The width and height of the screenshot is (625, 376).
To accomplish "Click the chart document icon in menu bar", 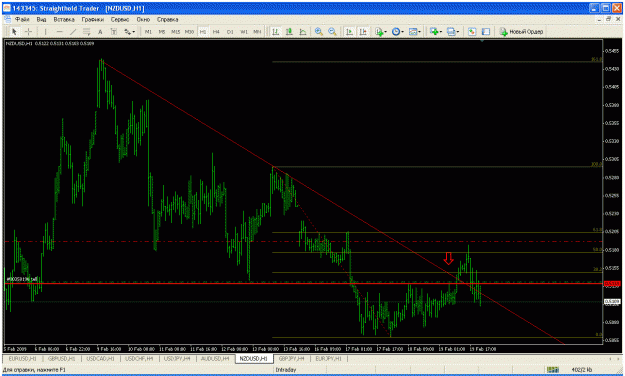I will pos(7,20).
